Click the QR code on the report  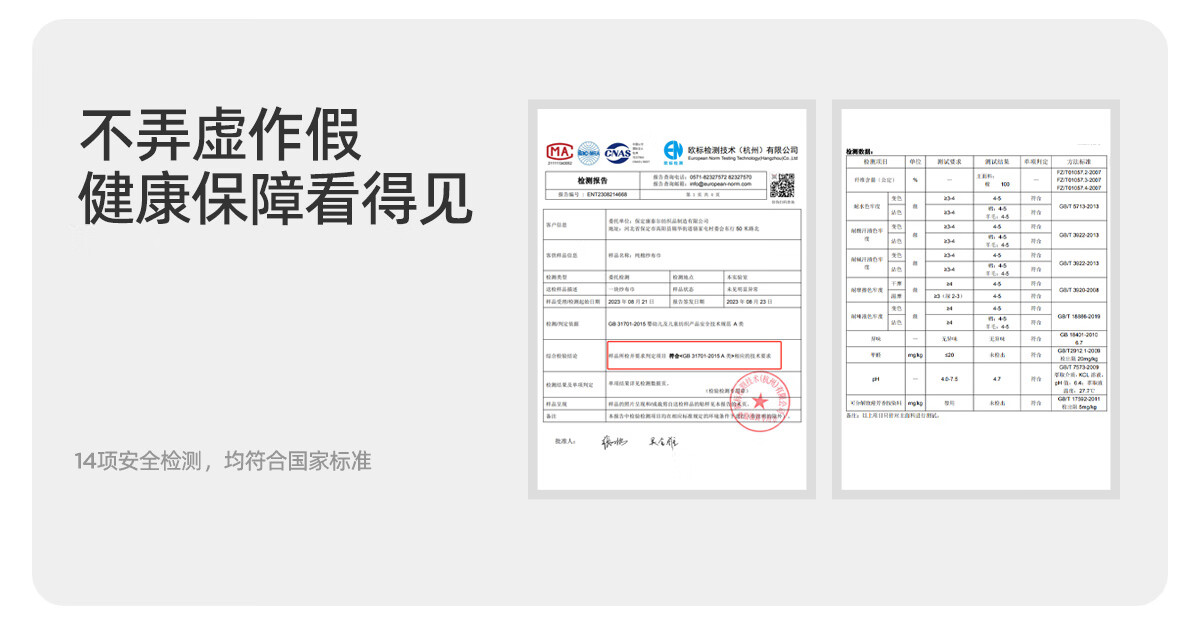(783, 185)
